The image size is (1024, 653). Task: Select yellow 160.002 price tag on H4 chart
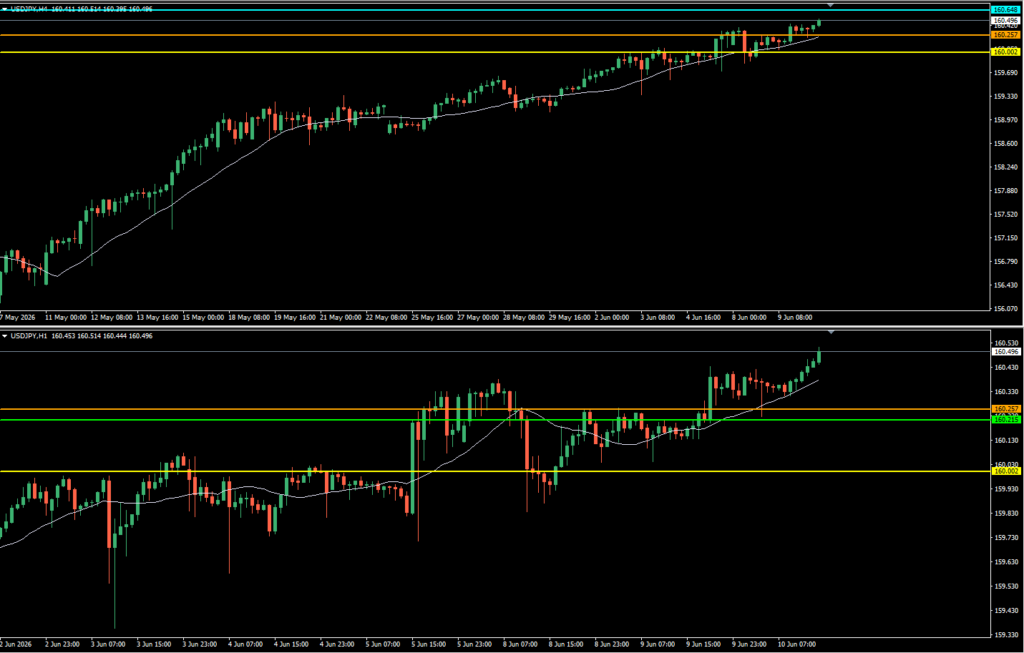click(1005, 52)
